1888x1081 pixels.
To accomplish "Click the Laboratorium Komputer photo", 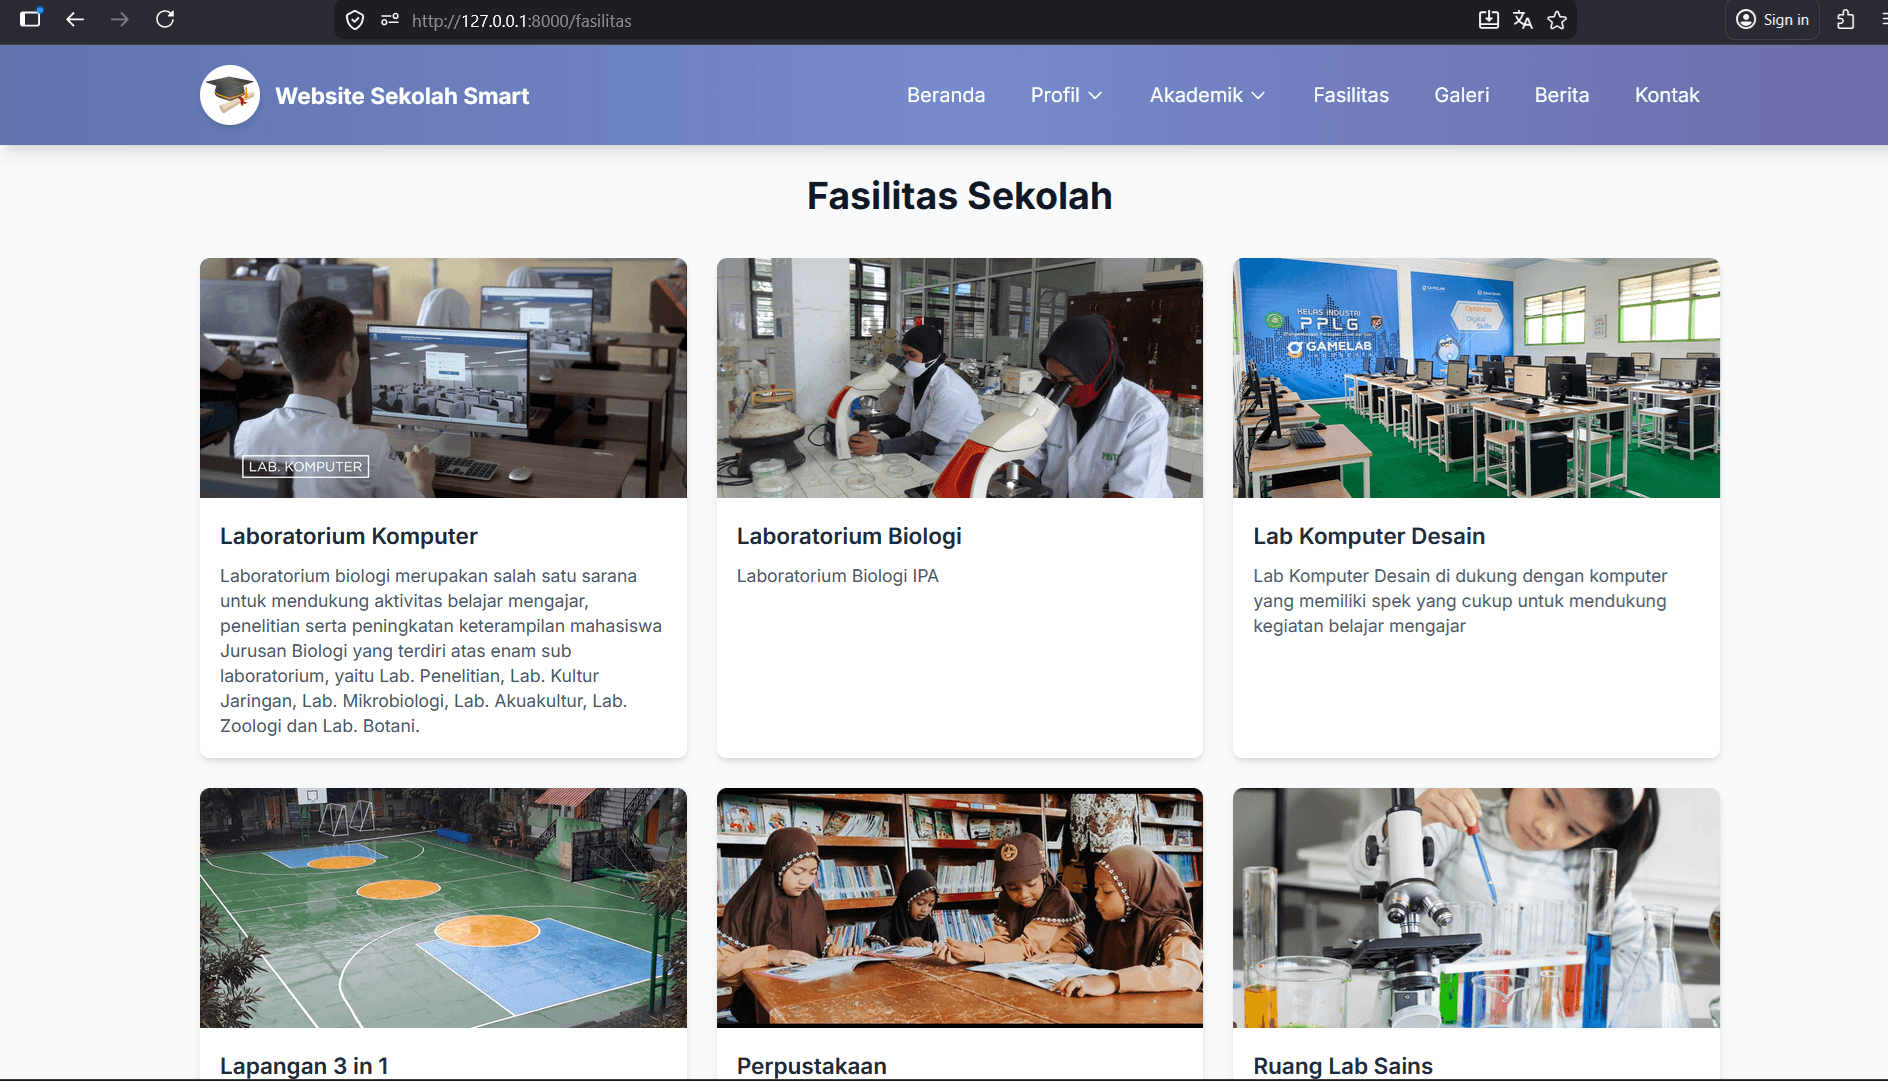I will point(443,378).
